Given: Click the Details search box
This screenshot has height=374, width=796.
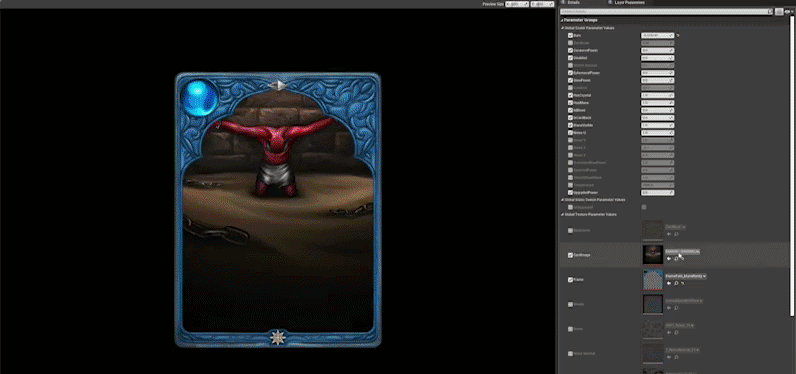Looking at the screenshot, I should (x=667, y=11).
